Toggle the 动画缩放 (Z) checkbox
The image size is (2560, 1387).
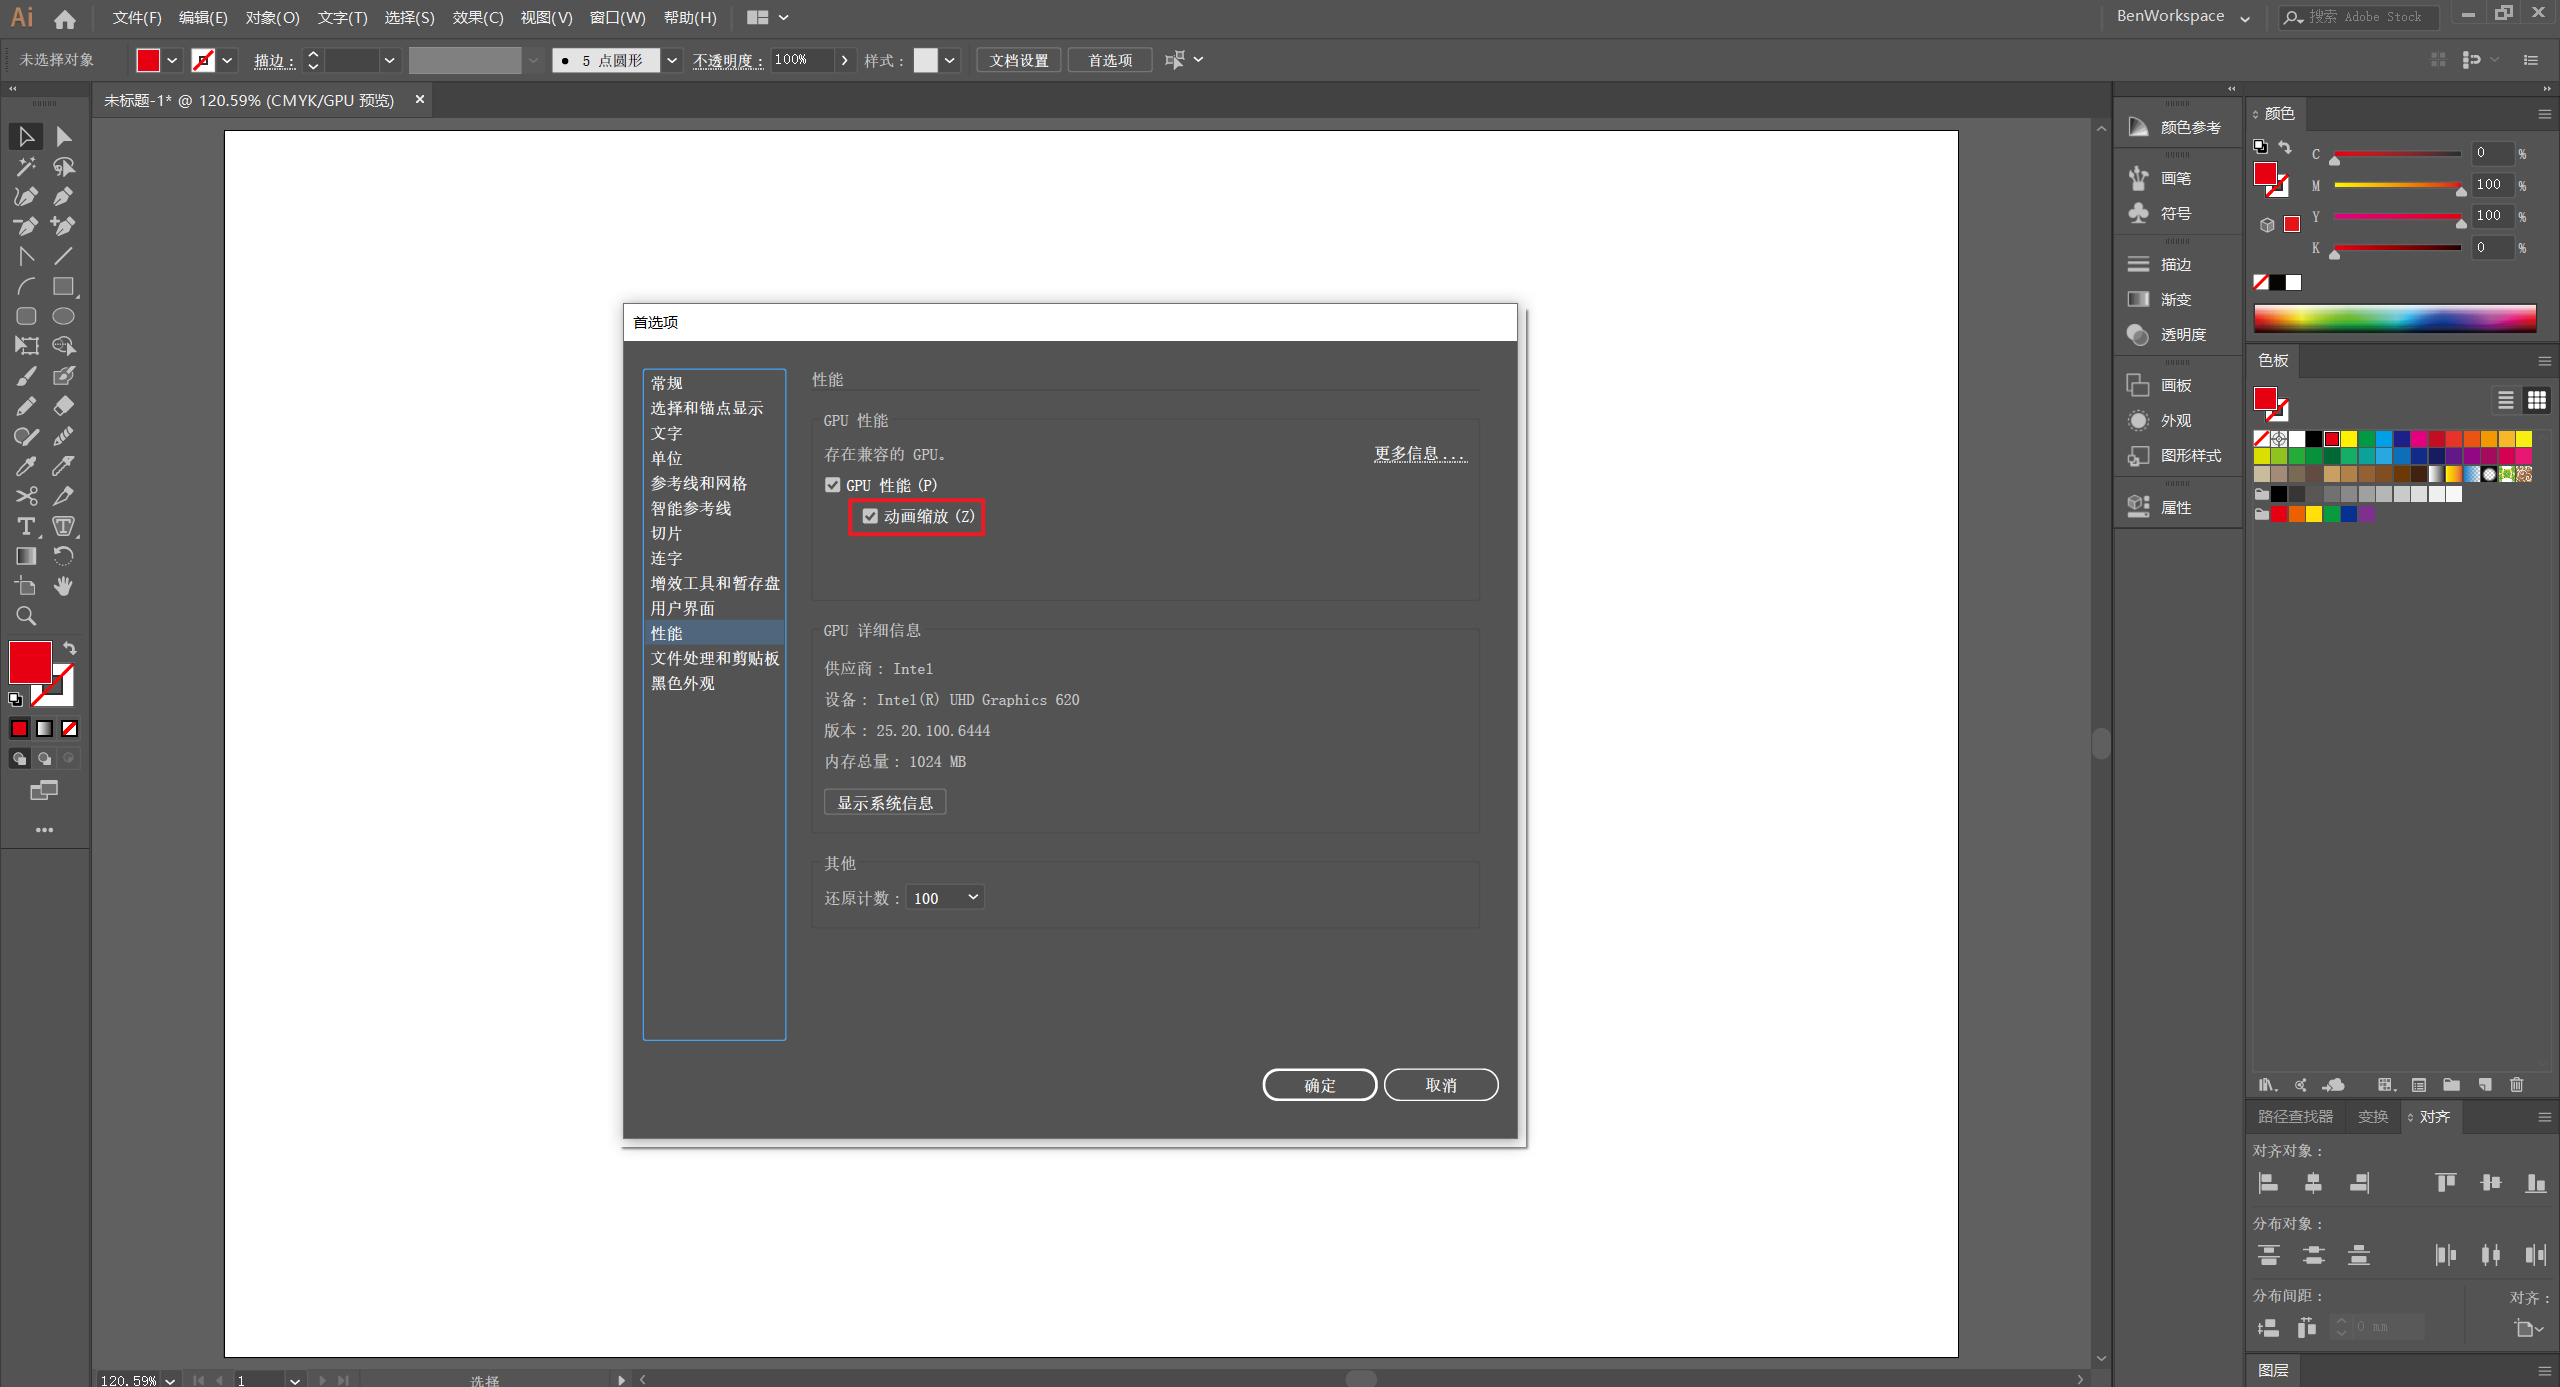870,516
